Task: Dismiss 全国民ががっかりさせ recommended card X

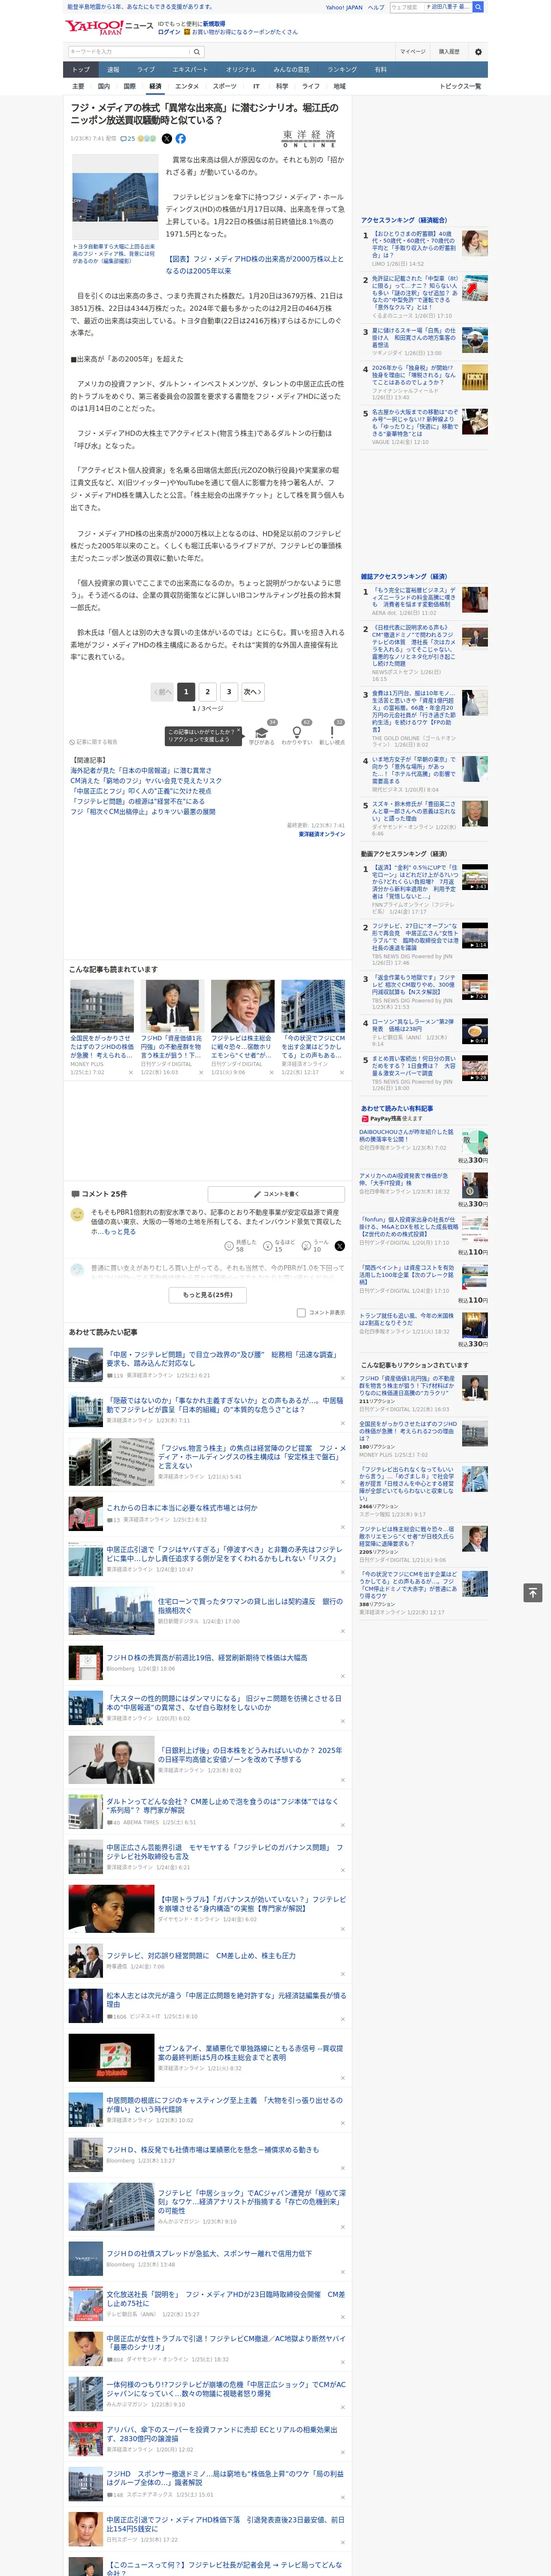Action: [x=130, y=1073]
